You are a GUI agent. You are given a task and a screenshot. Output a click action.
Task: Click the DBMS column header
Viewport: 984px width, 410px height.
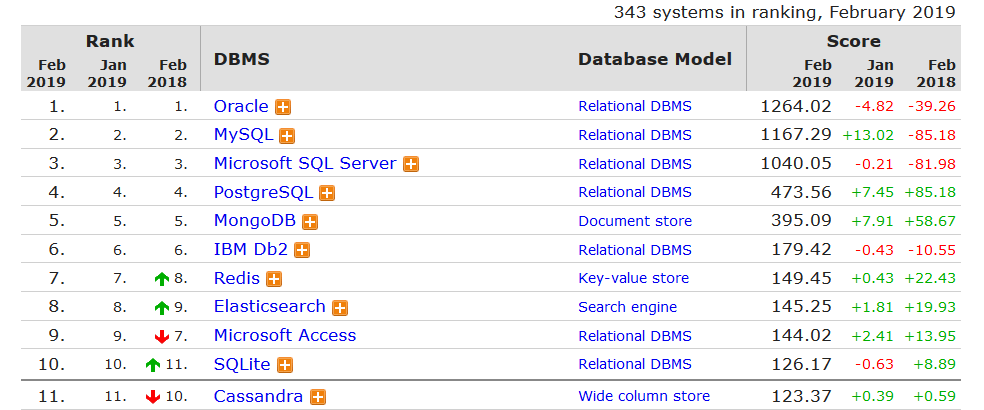tap(242, 60)
